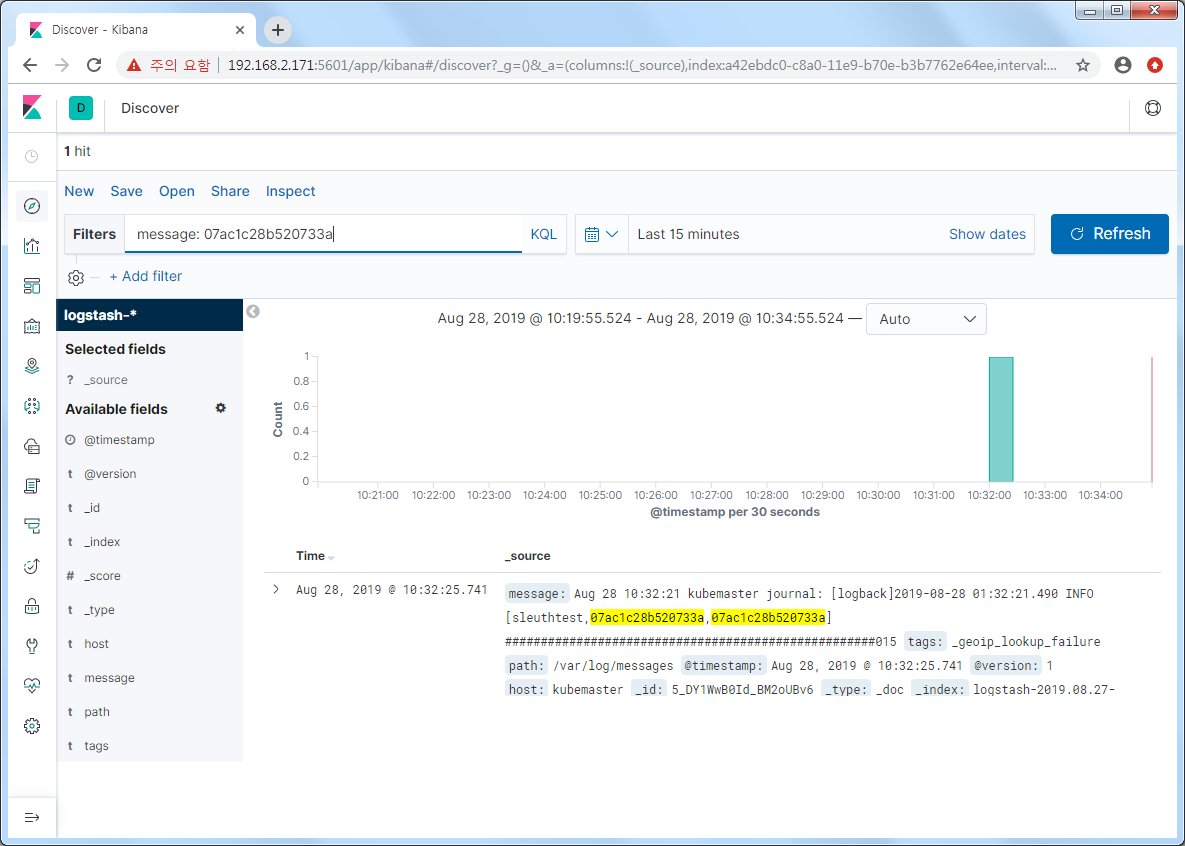Open Uptime sidebar icon

click(32, 566)
